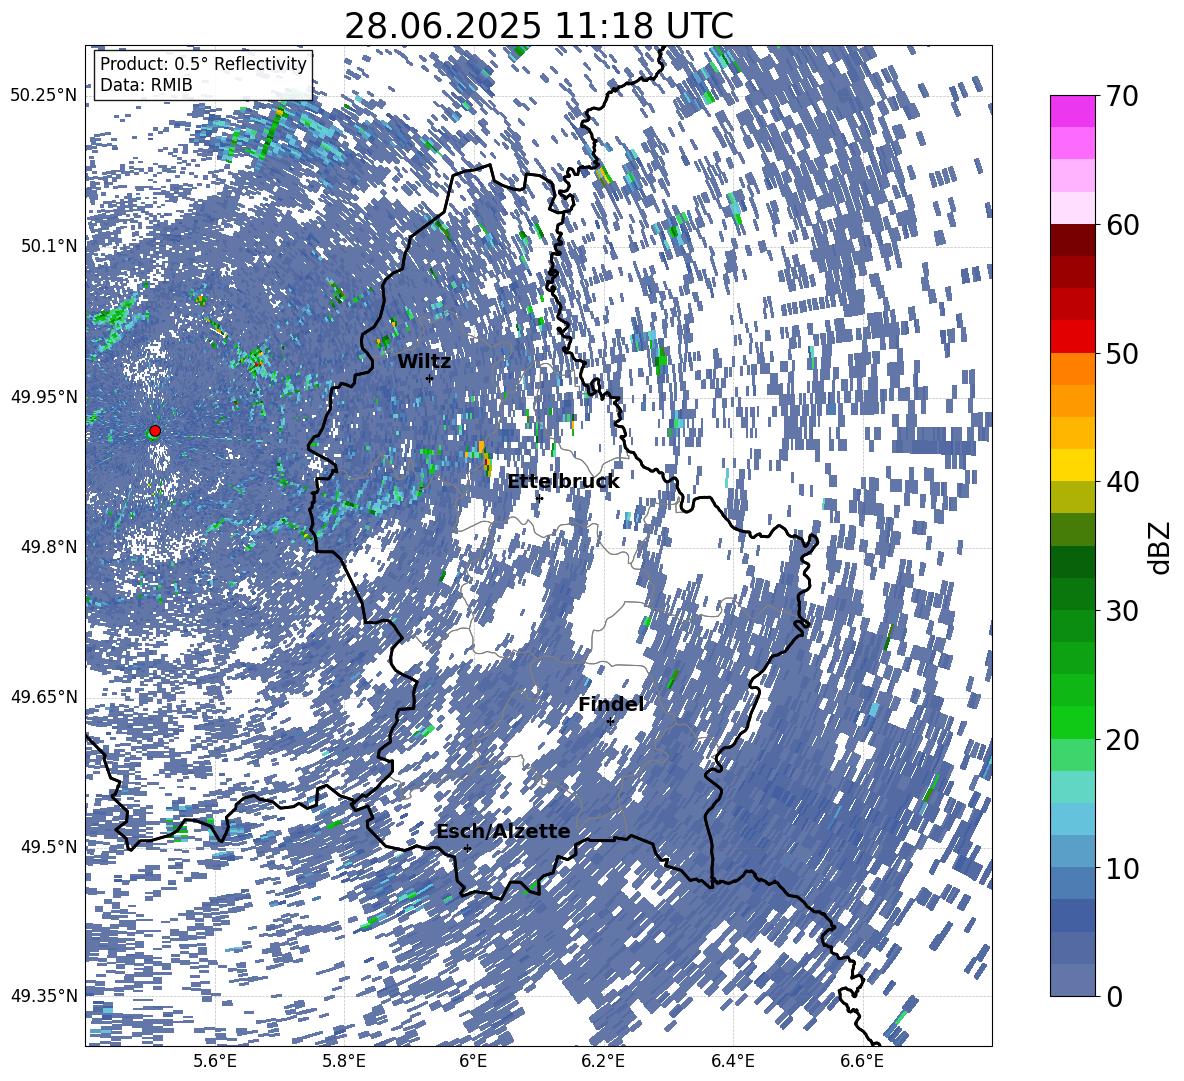The image size is (1184, 1081).
Task: Click the 5.6°E longitude tick label
Action: coord(215,1061)
